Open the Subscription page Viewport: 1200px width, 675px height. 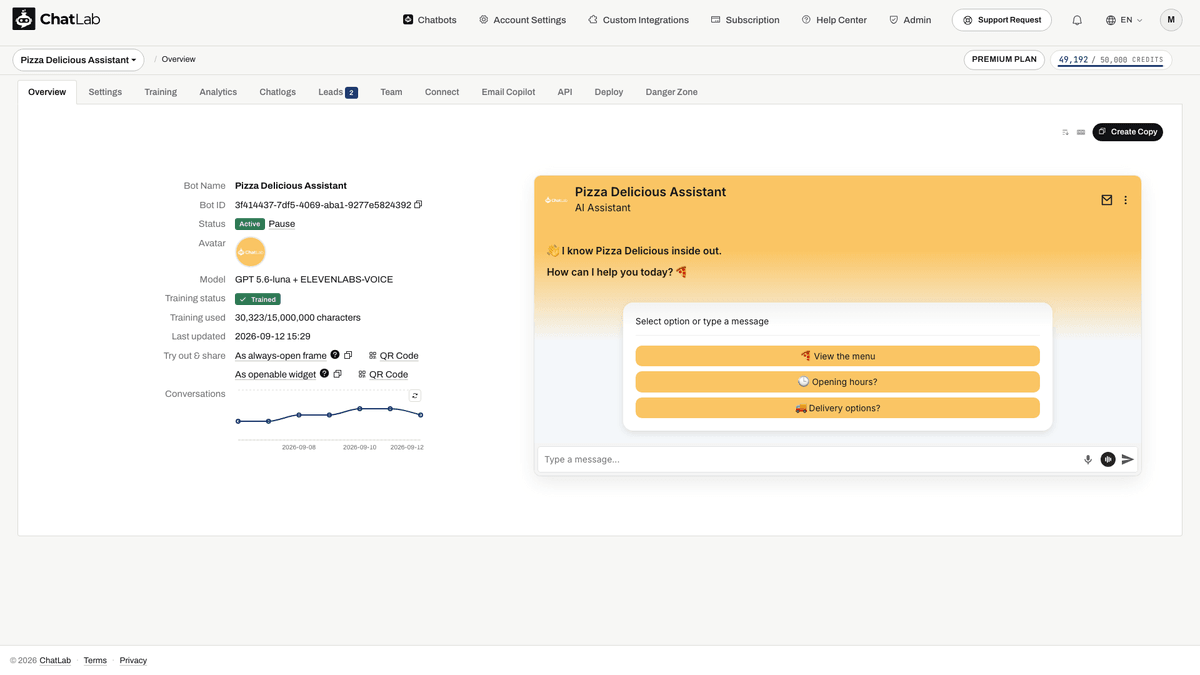(x=745, y=20)
